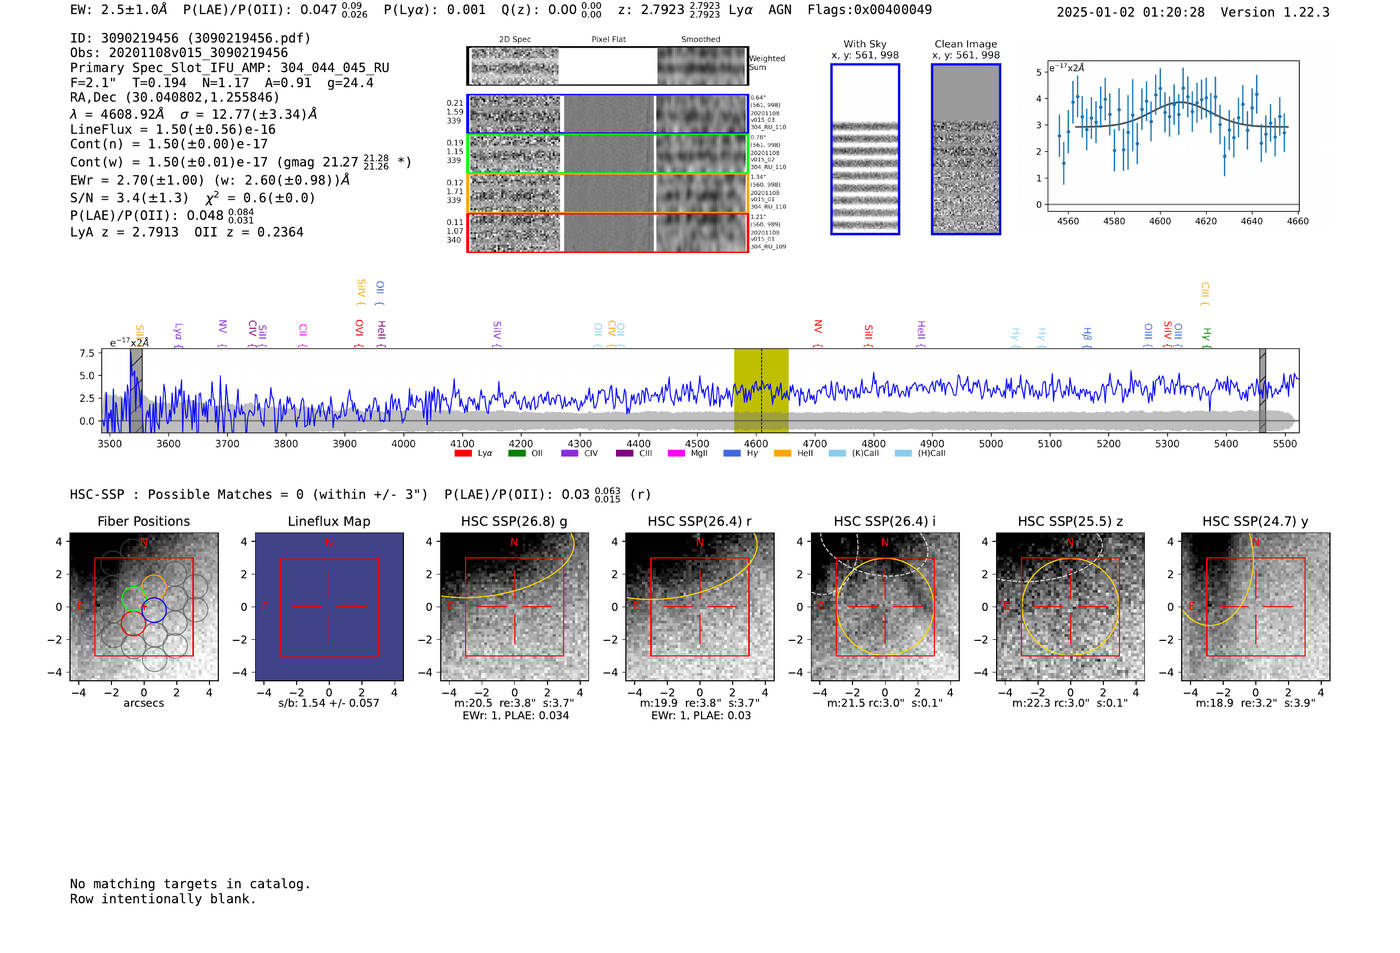Select the HSC SSP(26.4) r image
This screenshot has height=953, width=1400.
pyautogui.click(x=699, y=607)
